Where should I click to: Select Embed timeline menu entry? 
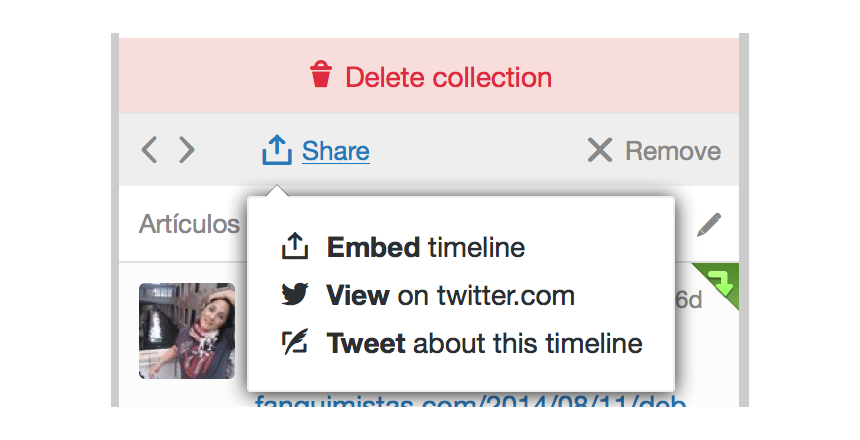click(x=426, y=247)
